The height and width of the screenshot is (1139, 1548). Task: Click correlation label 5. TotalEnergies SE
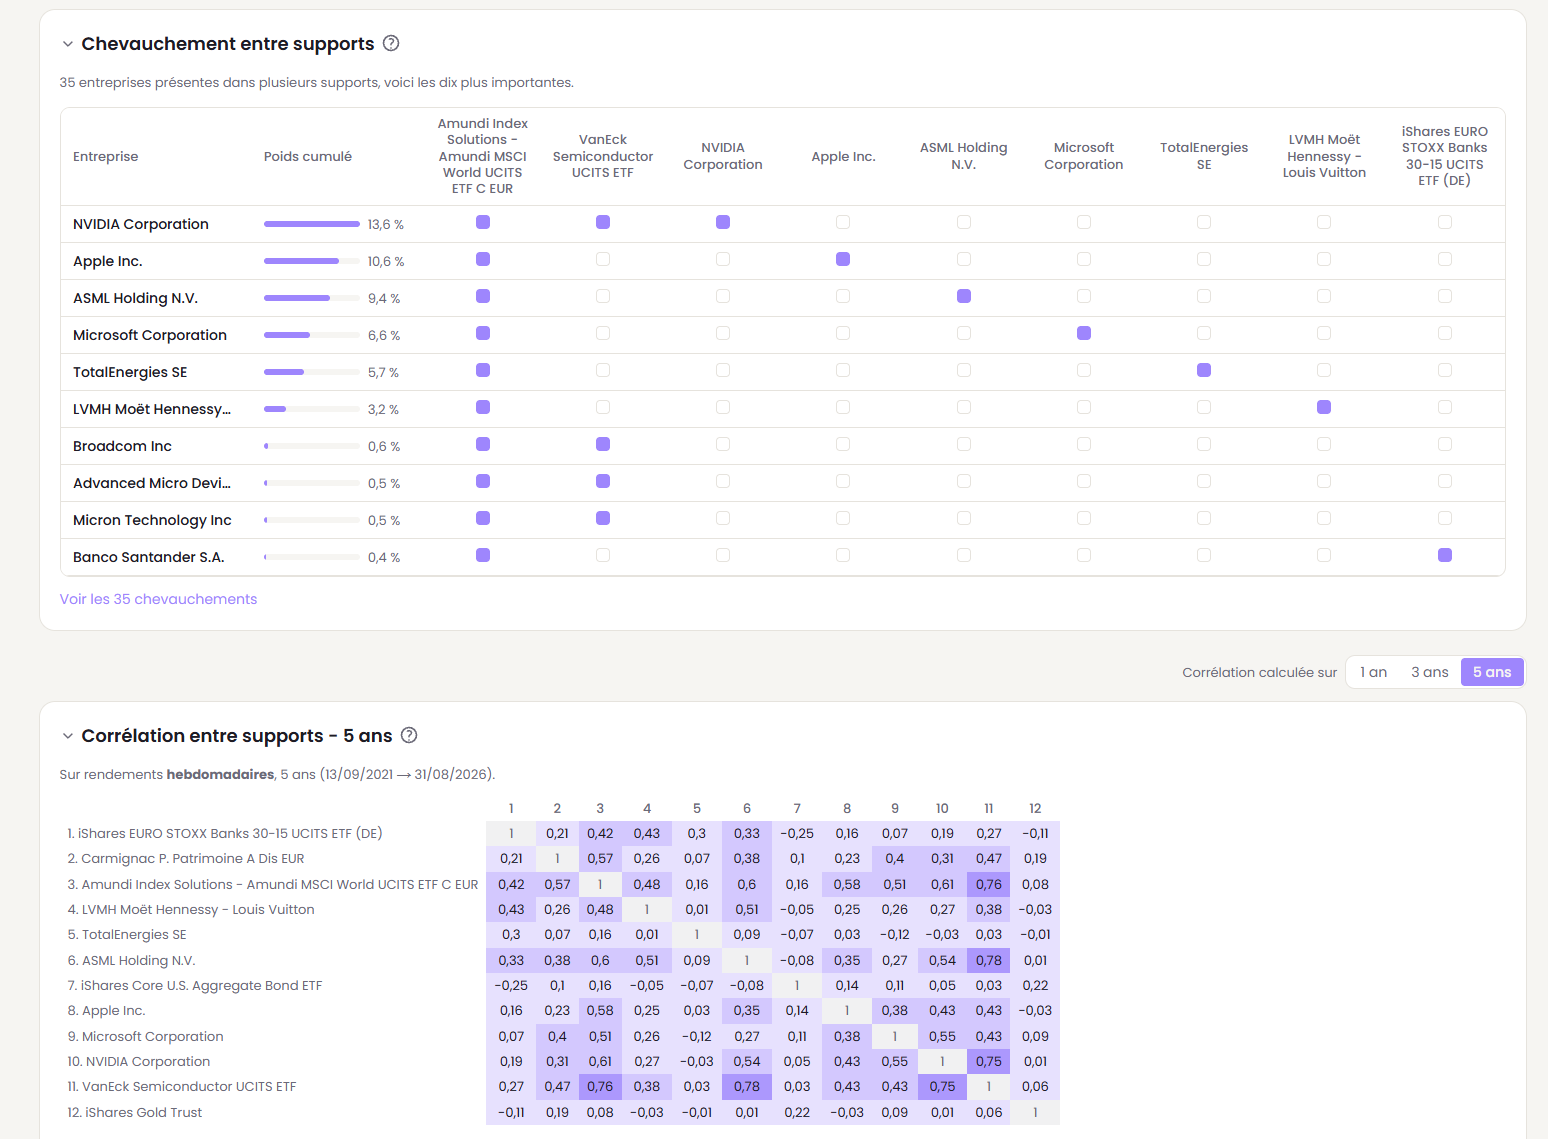pyautogui.click(x=127, y=934)
